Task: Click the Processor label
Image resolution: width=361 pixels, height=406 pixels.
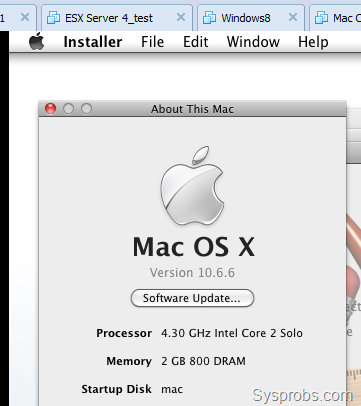Action: [x=124, y=333]
